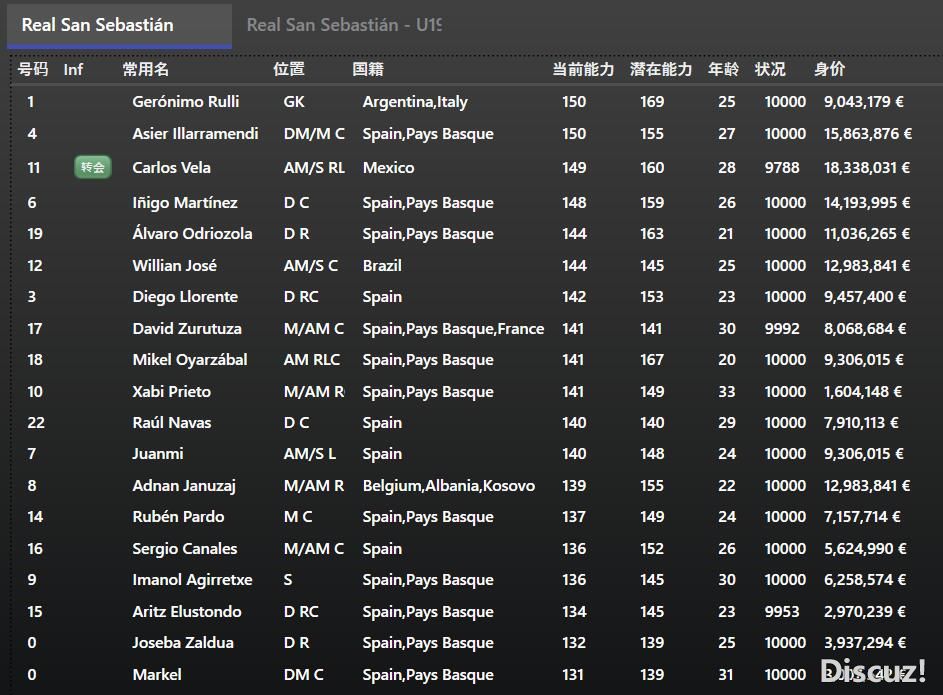Select player Mikel Oyarzábal
Image resolution: width=943 pixels, height=695 pixels.
pos(190,360)
